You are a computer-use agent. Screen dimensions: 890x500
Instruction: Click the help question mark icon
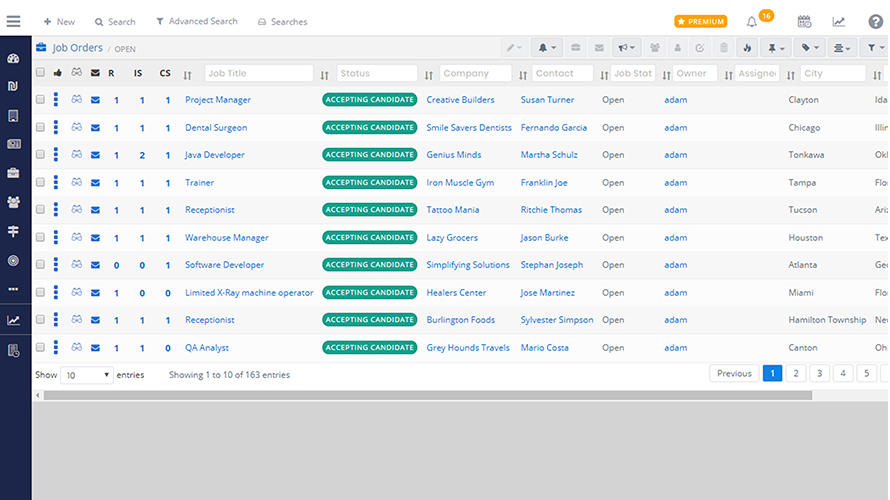pyautogui.click(x=875, y=21)
